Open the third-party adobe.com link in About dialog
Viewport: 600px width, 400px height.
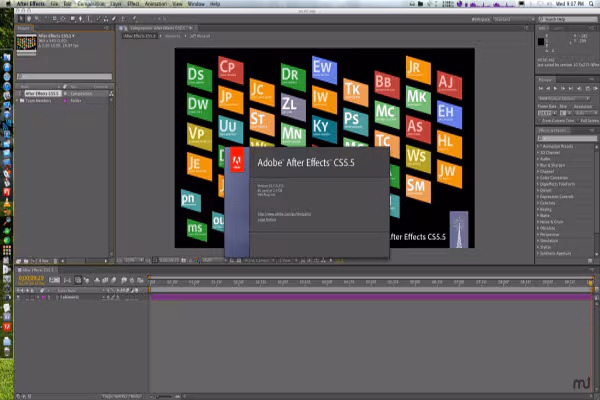284,214
